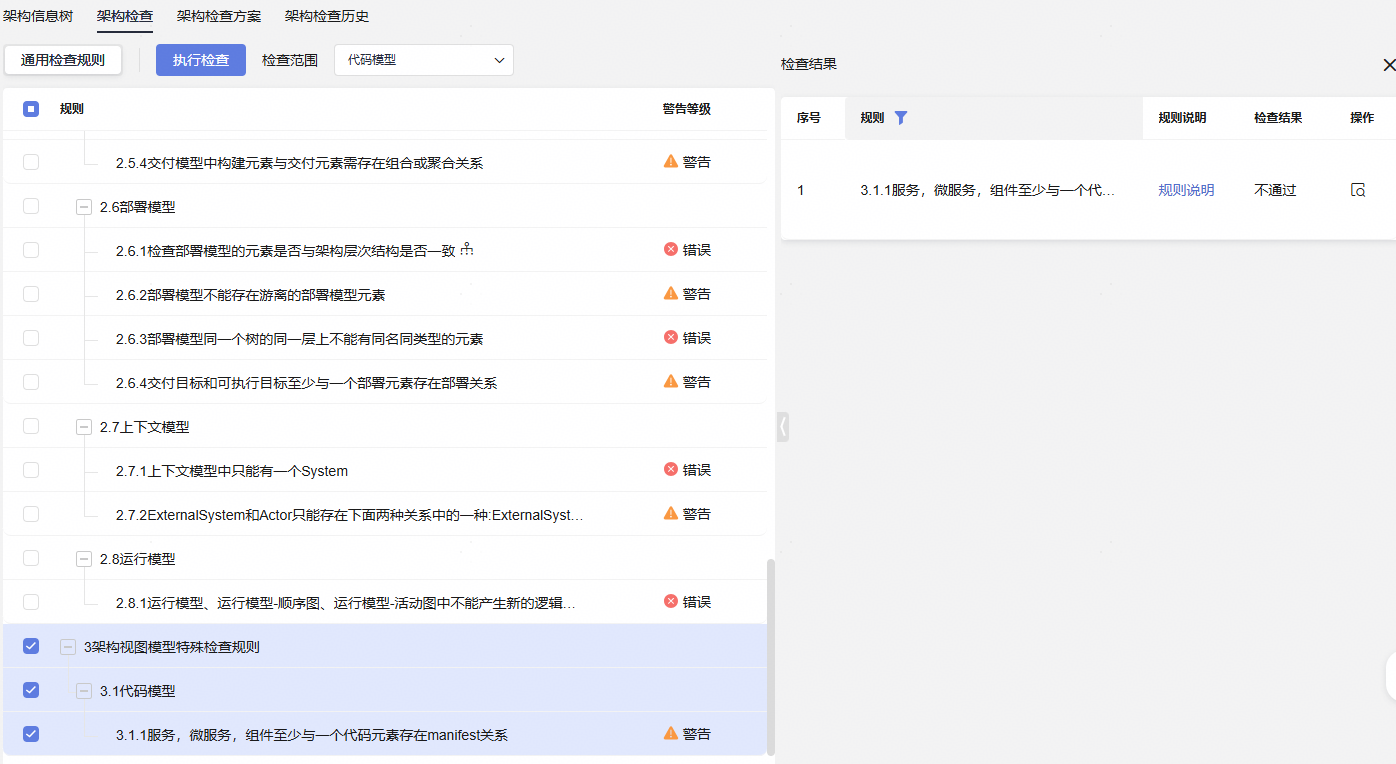The width and height of the screenshot is (1396, 764).
Task: Switch to the 架构检查方案 tab
Action: point(219,16)
